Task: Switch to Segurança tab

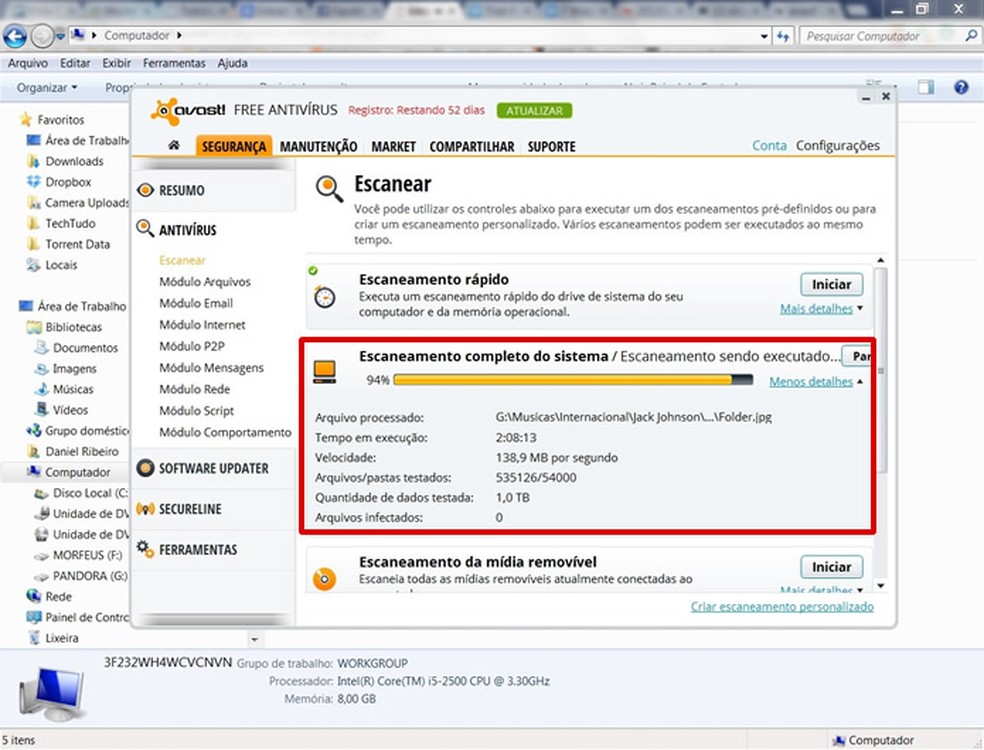Action: [234, 146]
